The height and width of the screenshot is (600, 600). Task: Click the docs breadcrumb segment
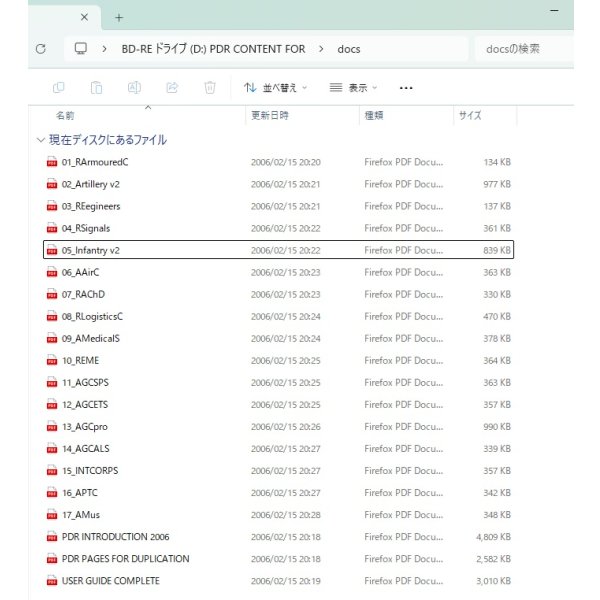click(349, 49)
